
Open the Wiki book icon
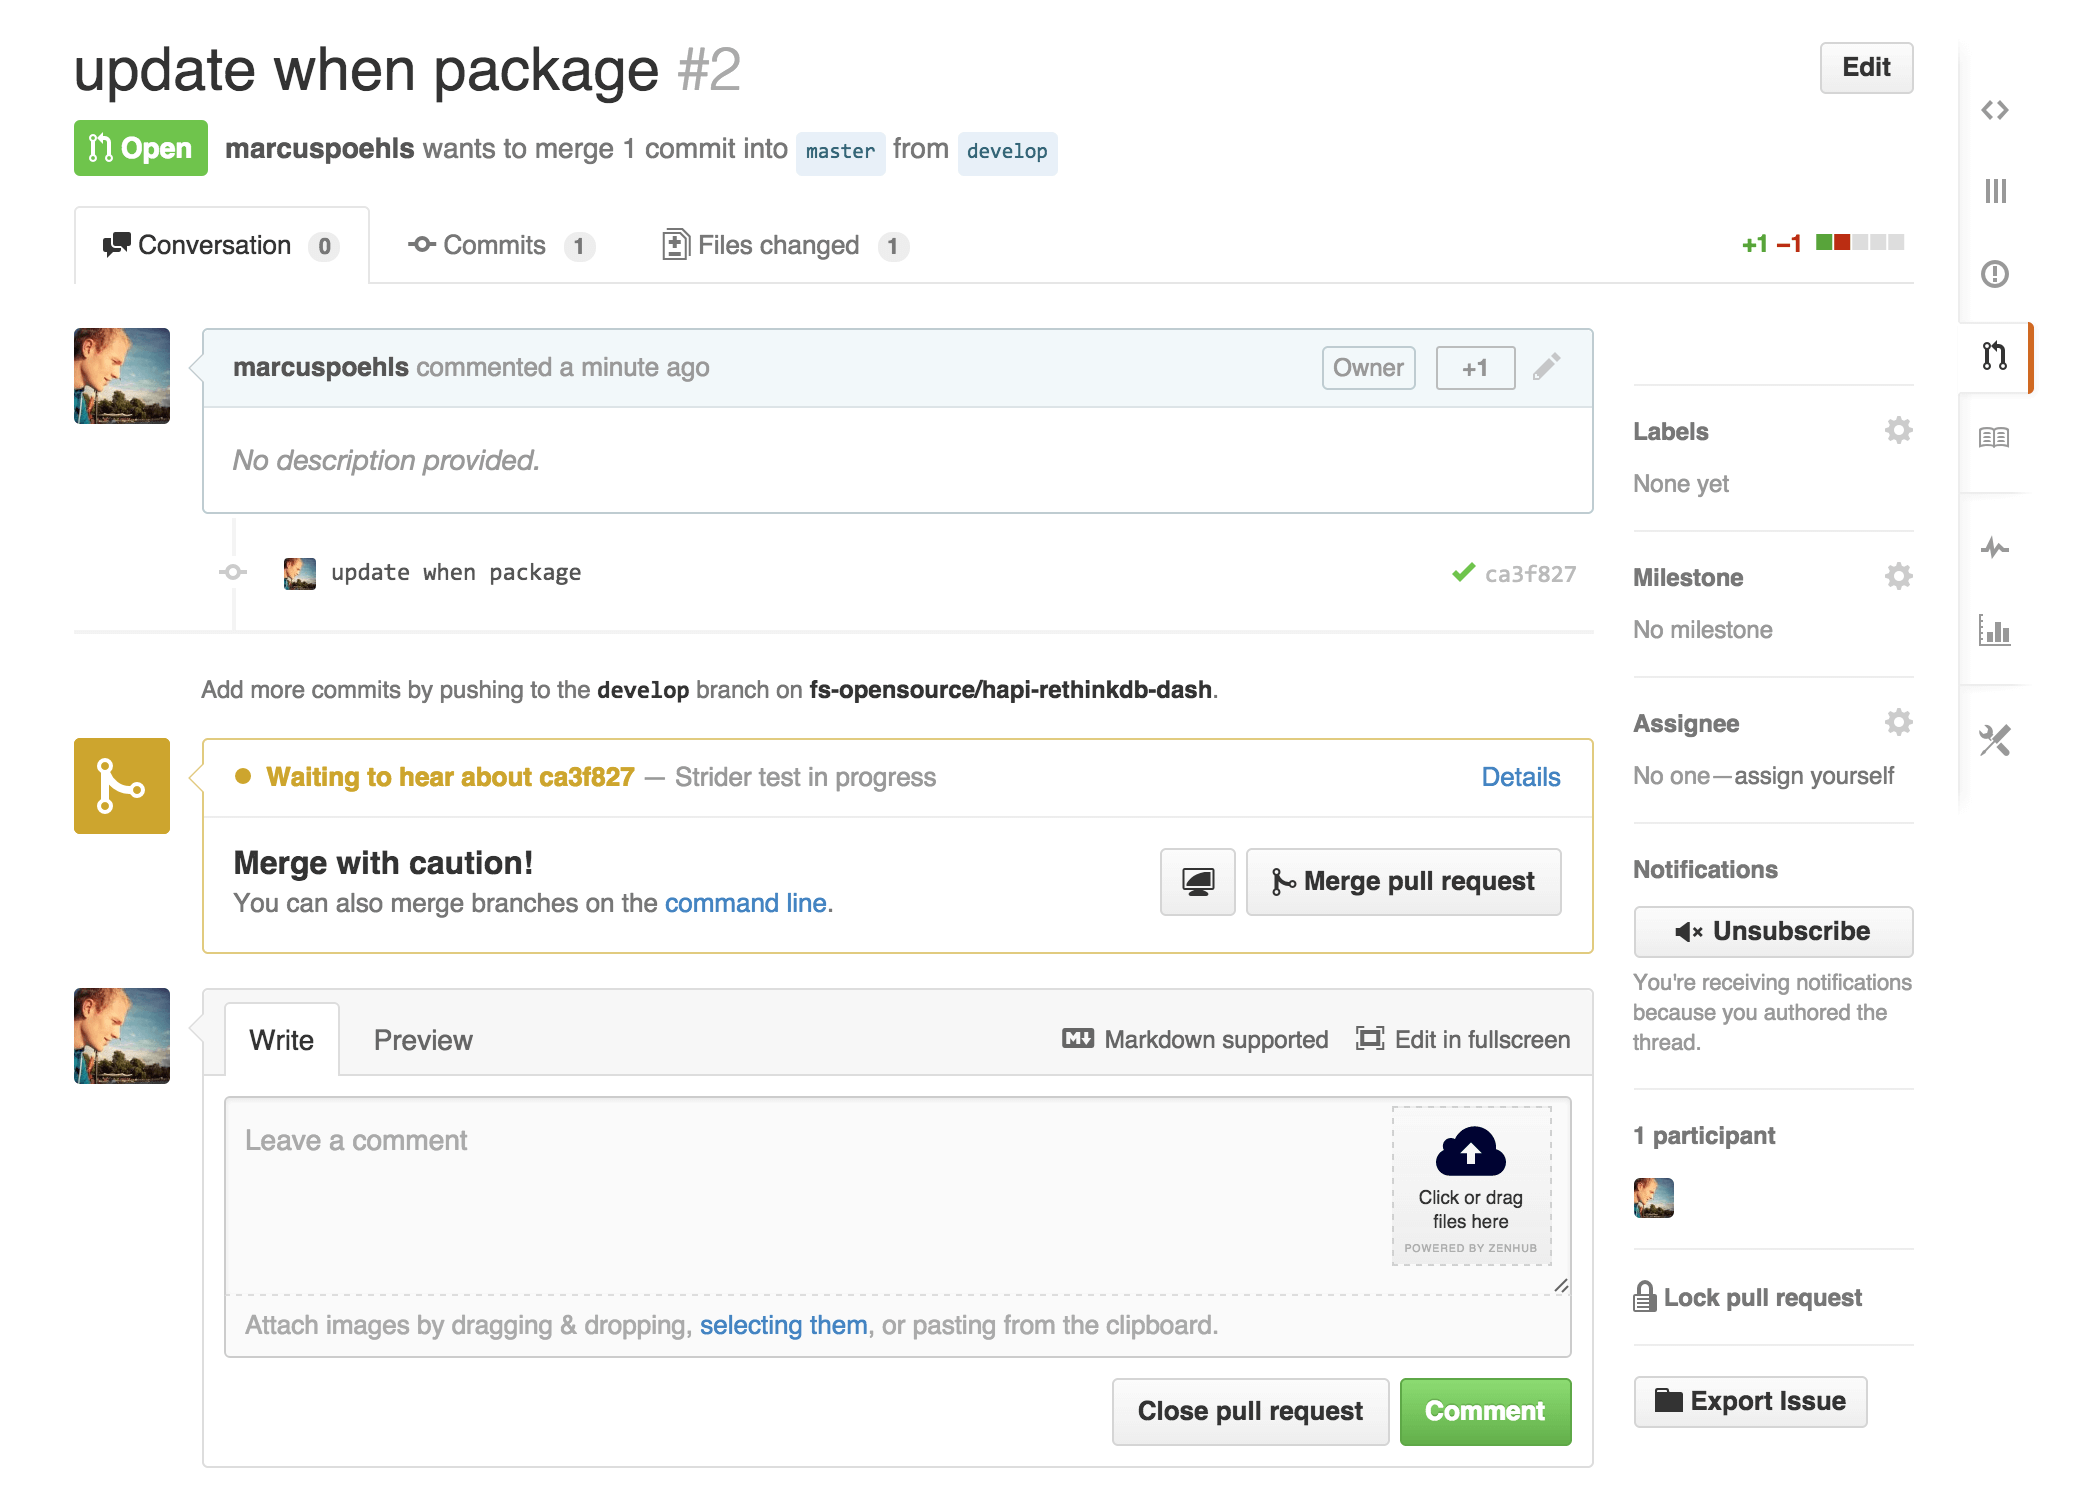(x=1994, y=438)
